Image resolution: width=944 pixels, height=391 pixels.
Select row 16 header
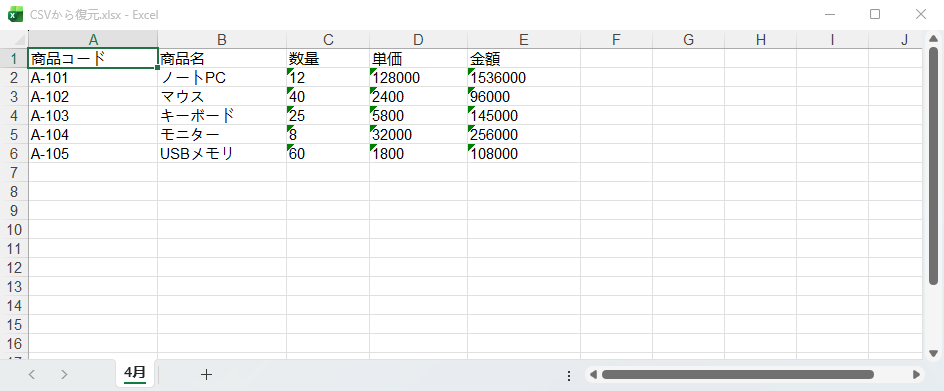tap(14, 343)
